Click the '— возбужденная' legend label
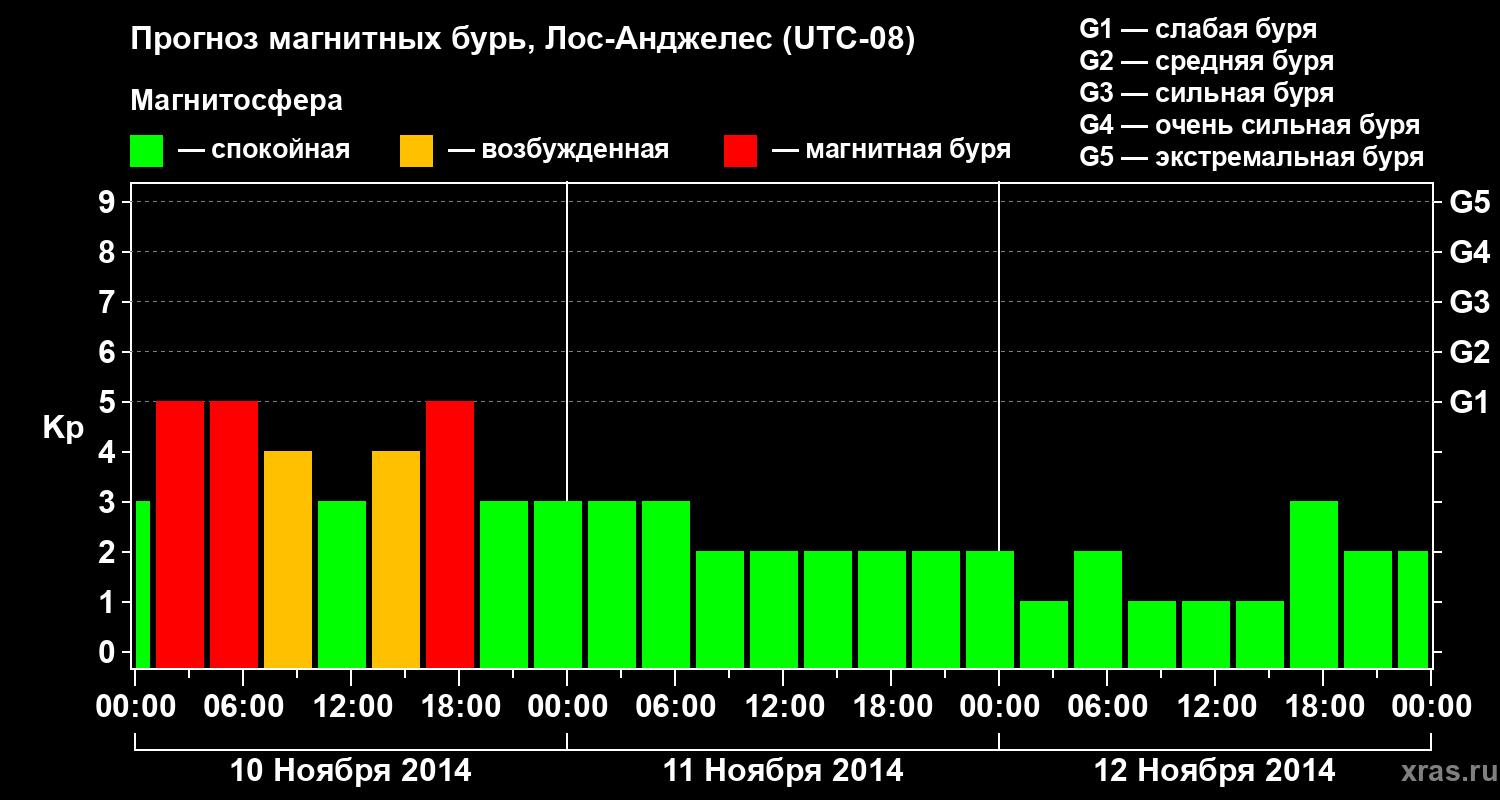 [x=558, y=151]
